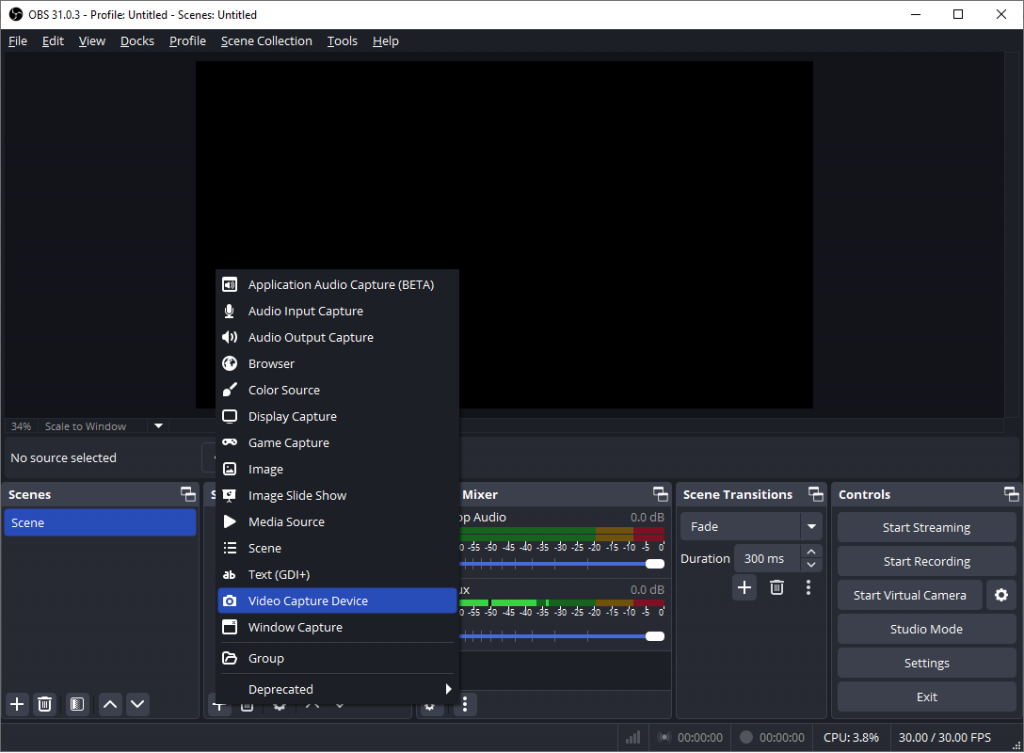This screenshot has width=1024, height=753.
Task: Add an Image source
Action: point(337,469)
